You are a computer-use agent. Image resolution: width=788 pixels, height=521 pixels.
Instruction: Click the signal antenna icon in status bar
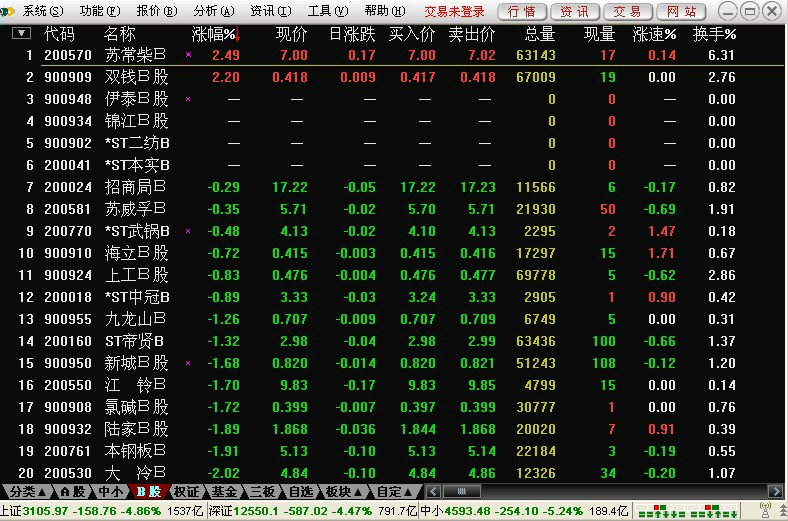pos(765,510)
